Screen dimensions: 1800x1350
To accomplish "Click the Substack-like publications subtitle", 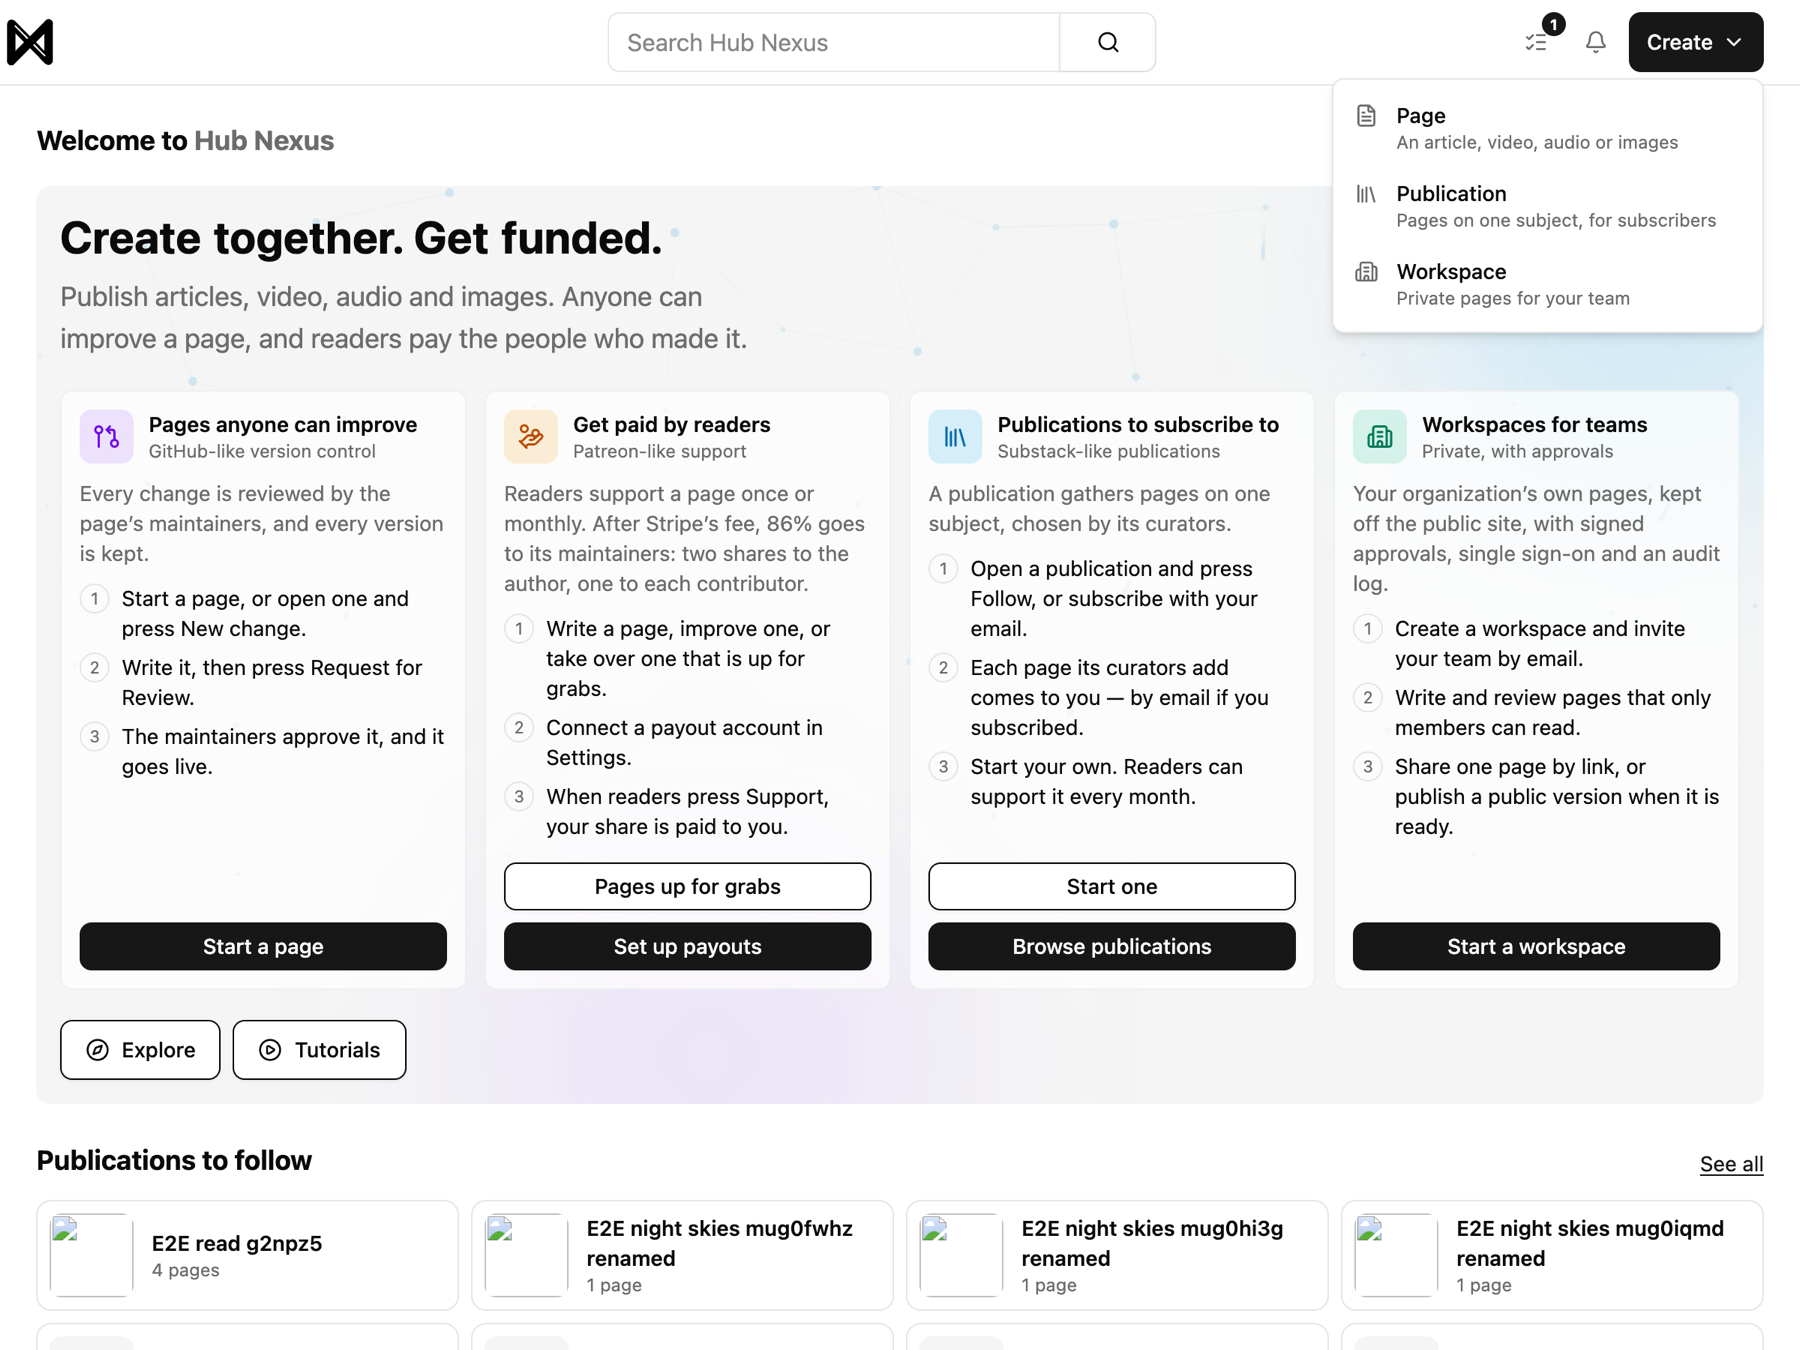I will coord(1109,452).
